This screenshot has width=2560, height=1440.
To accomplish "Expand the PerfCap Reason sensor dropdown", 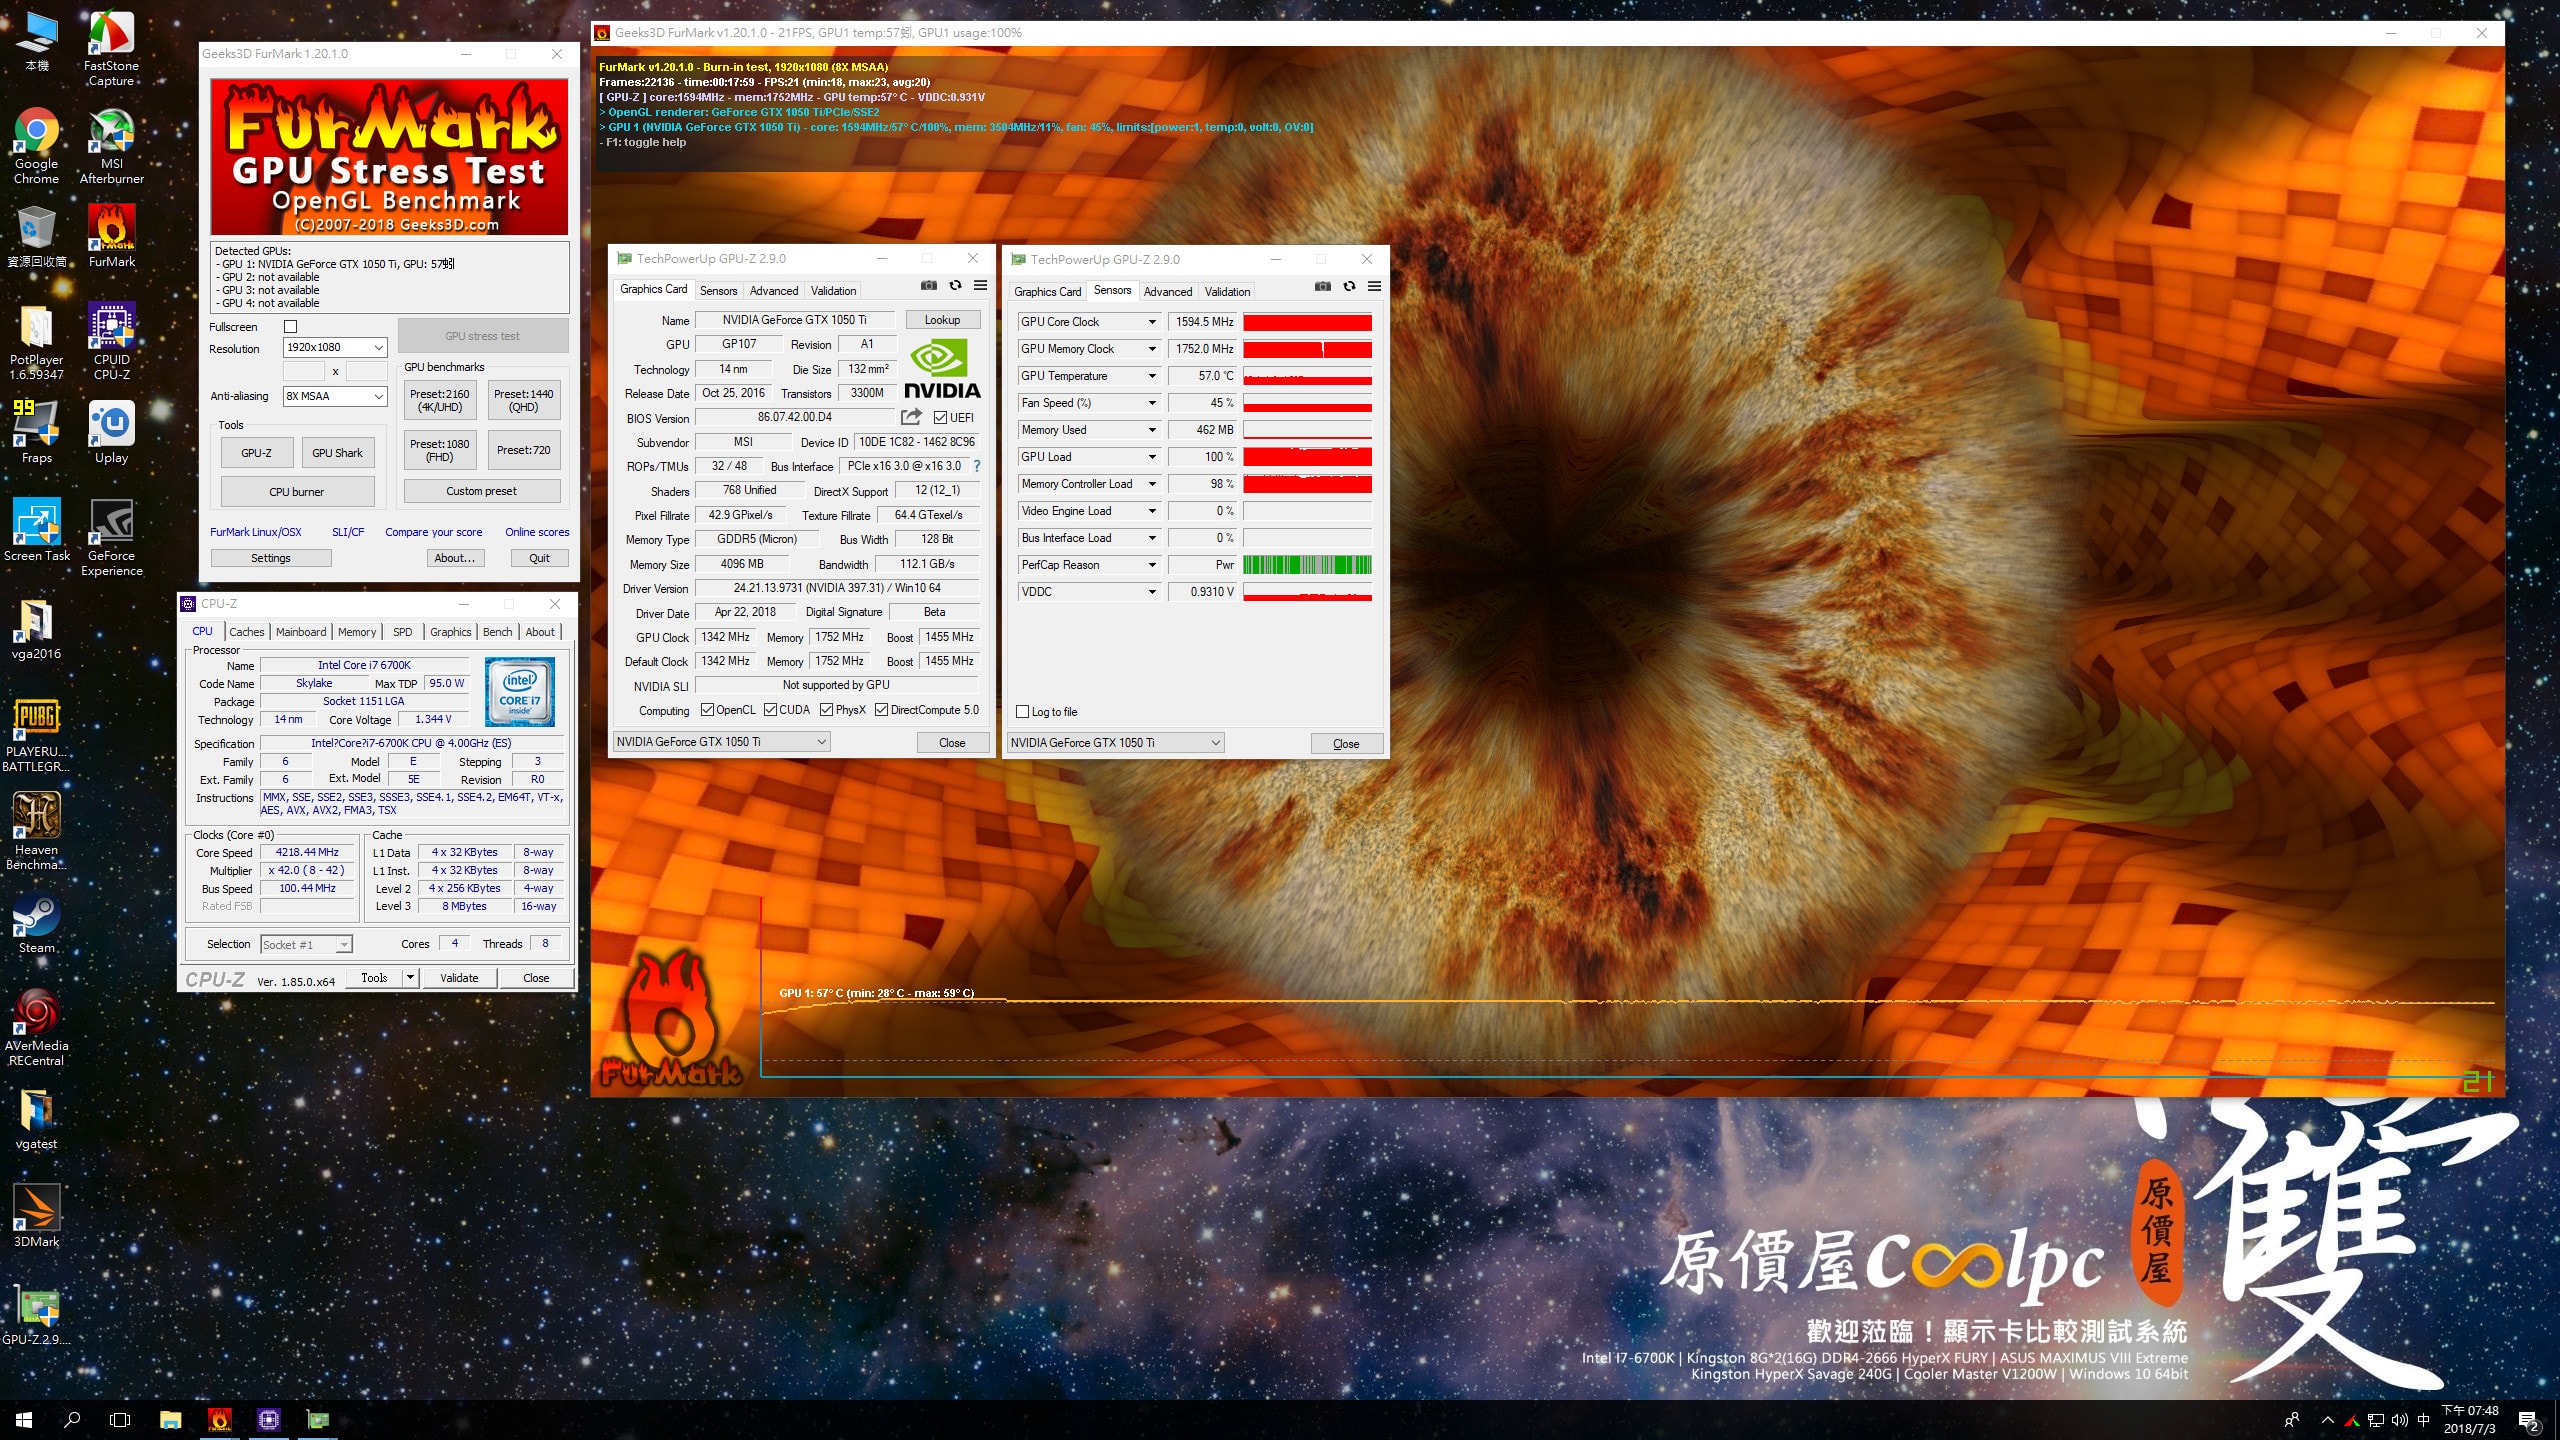I will pos(1152,565).
